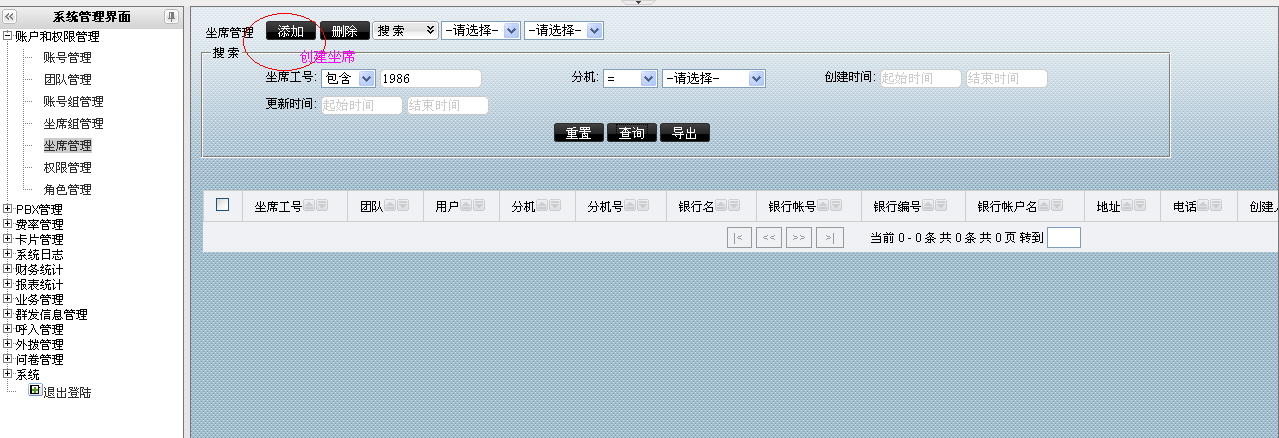
Task: Toggle the select-all checkbox in table header
Action: [223, 205]
